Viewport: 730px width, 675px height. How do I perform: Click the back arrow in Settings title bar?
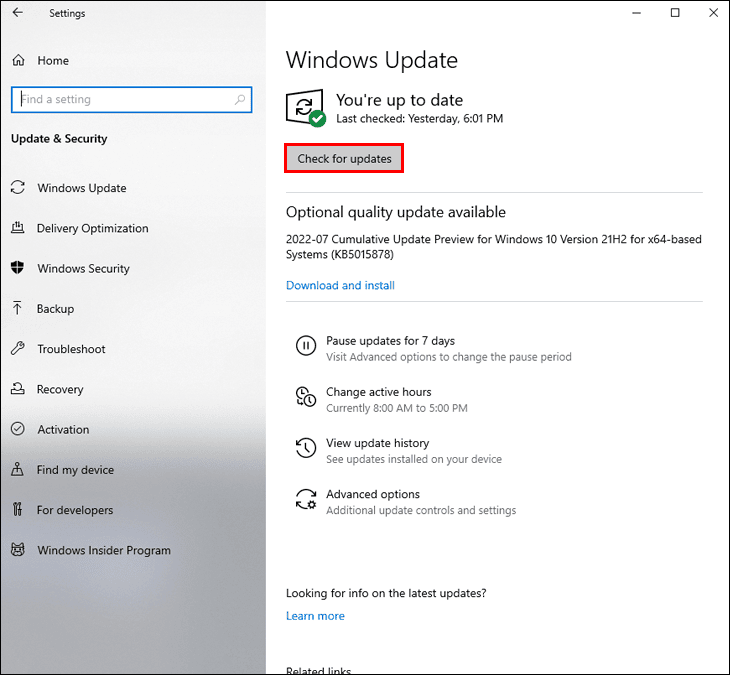click(x=17, y=13)
